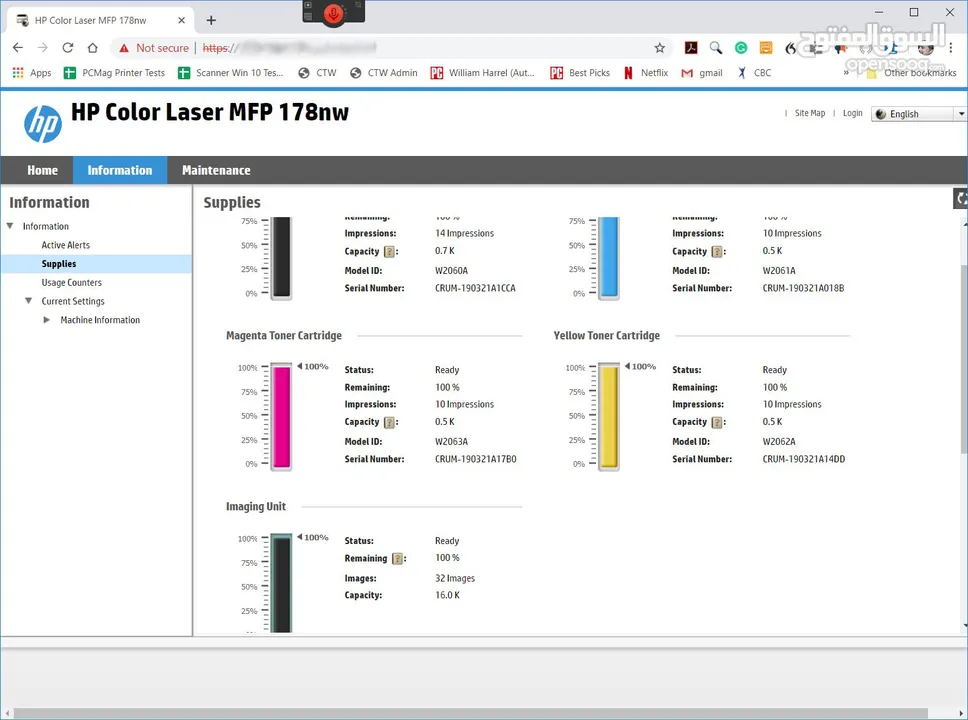Click the Black Model ID value W2060A

(451, 271)
